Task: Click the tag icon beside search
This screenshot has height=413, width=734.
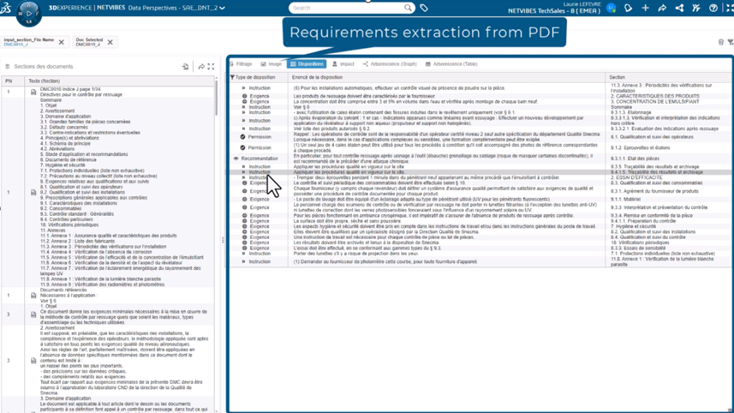Action: (x=425, y=8)
